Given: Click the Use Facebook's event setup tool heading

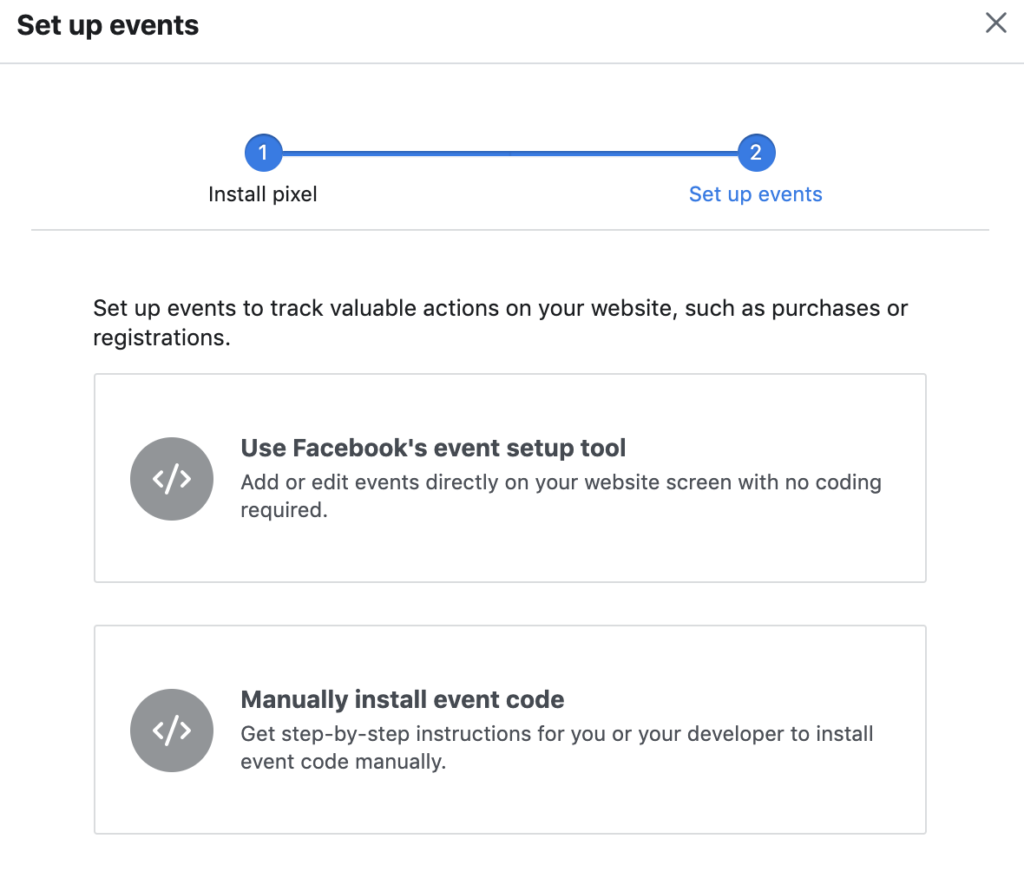Looking at the screenshot, I should point(432,448).
